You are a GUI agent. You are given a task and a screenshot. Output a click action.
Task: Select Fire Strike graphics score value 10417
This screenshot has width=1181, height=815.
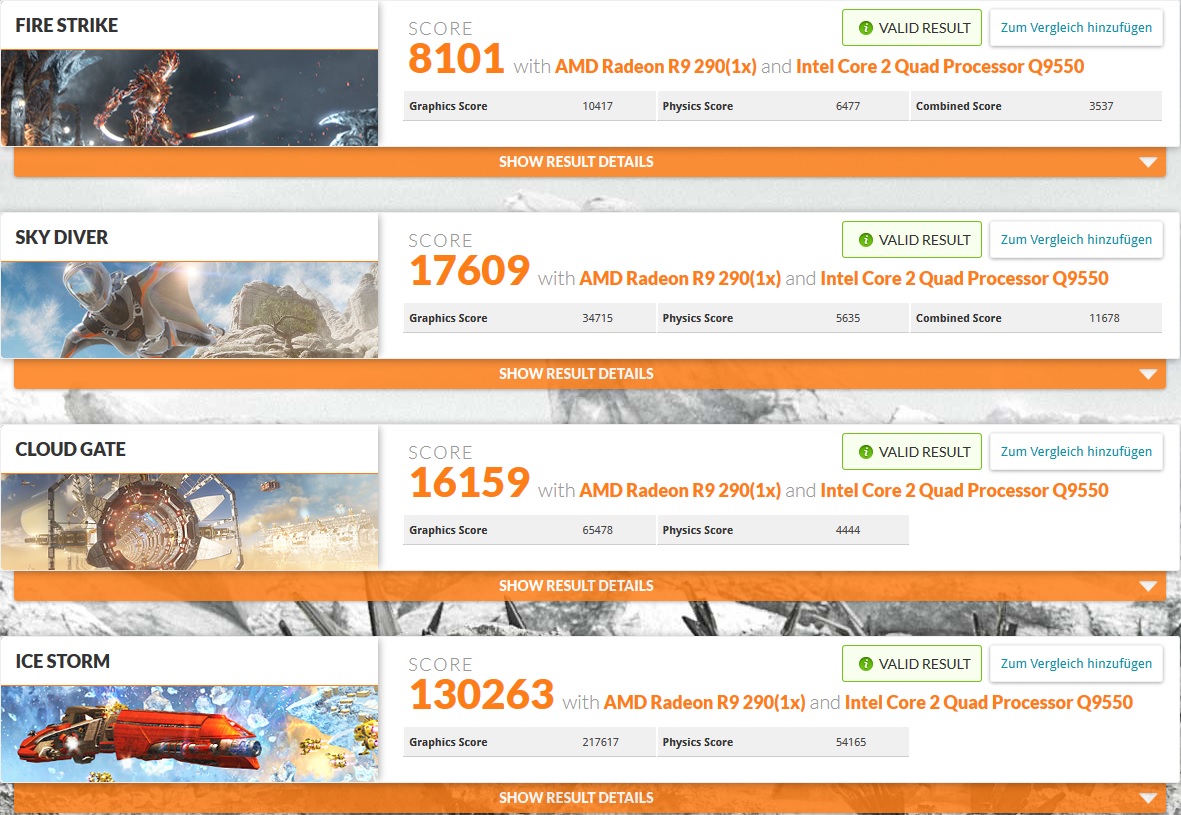click(597, 106)
